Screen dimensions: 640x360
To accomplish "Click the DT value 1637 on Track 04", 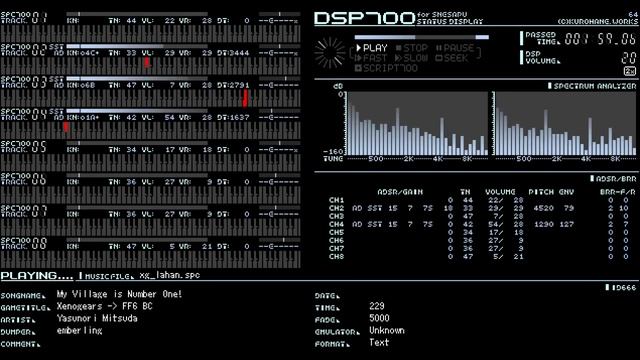I will click(240, 118).
